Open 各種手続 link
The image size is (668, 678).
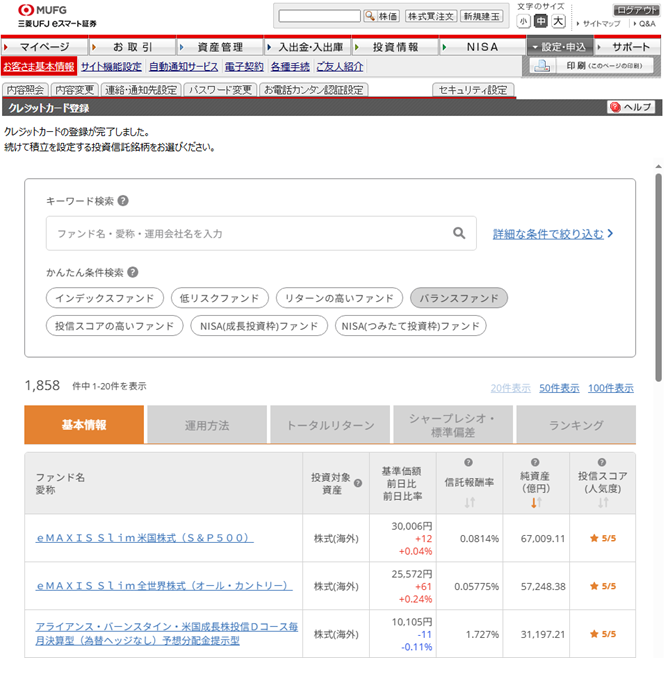(x=290, y=67)
